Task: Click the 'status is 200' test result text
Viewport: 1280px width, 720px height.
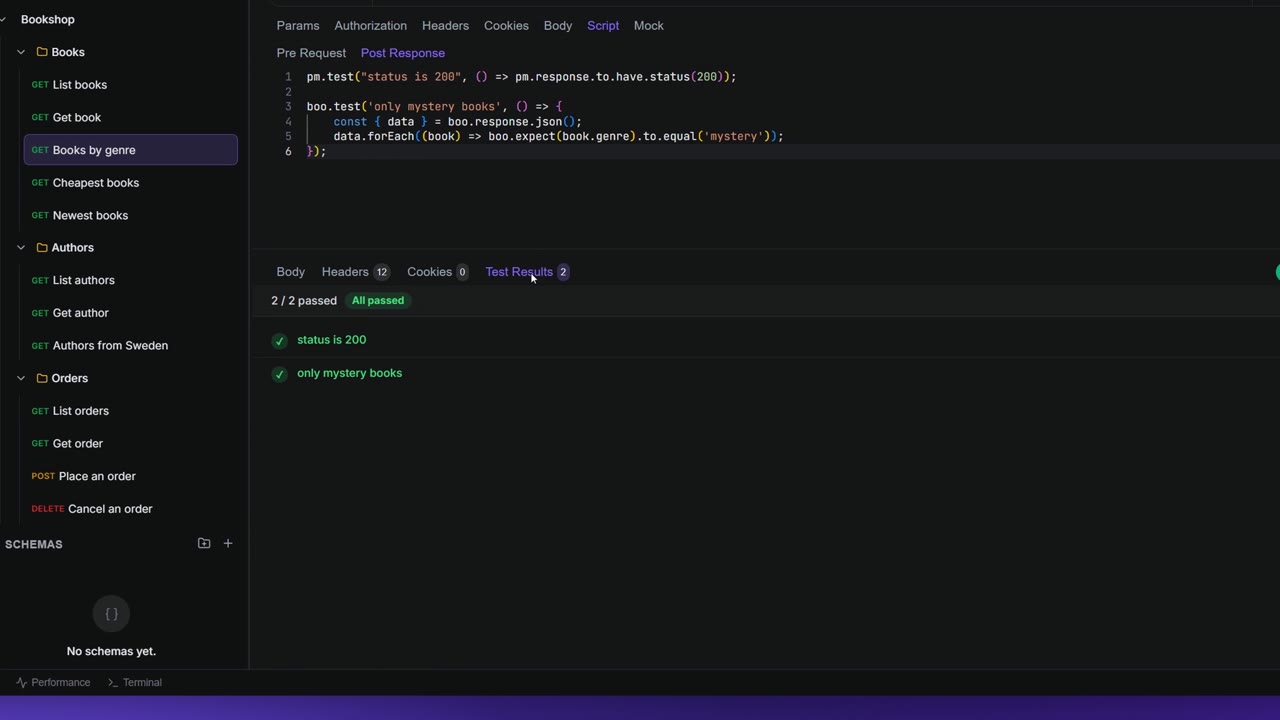Action: point(331,340)
